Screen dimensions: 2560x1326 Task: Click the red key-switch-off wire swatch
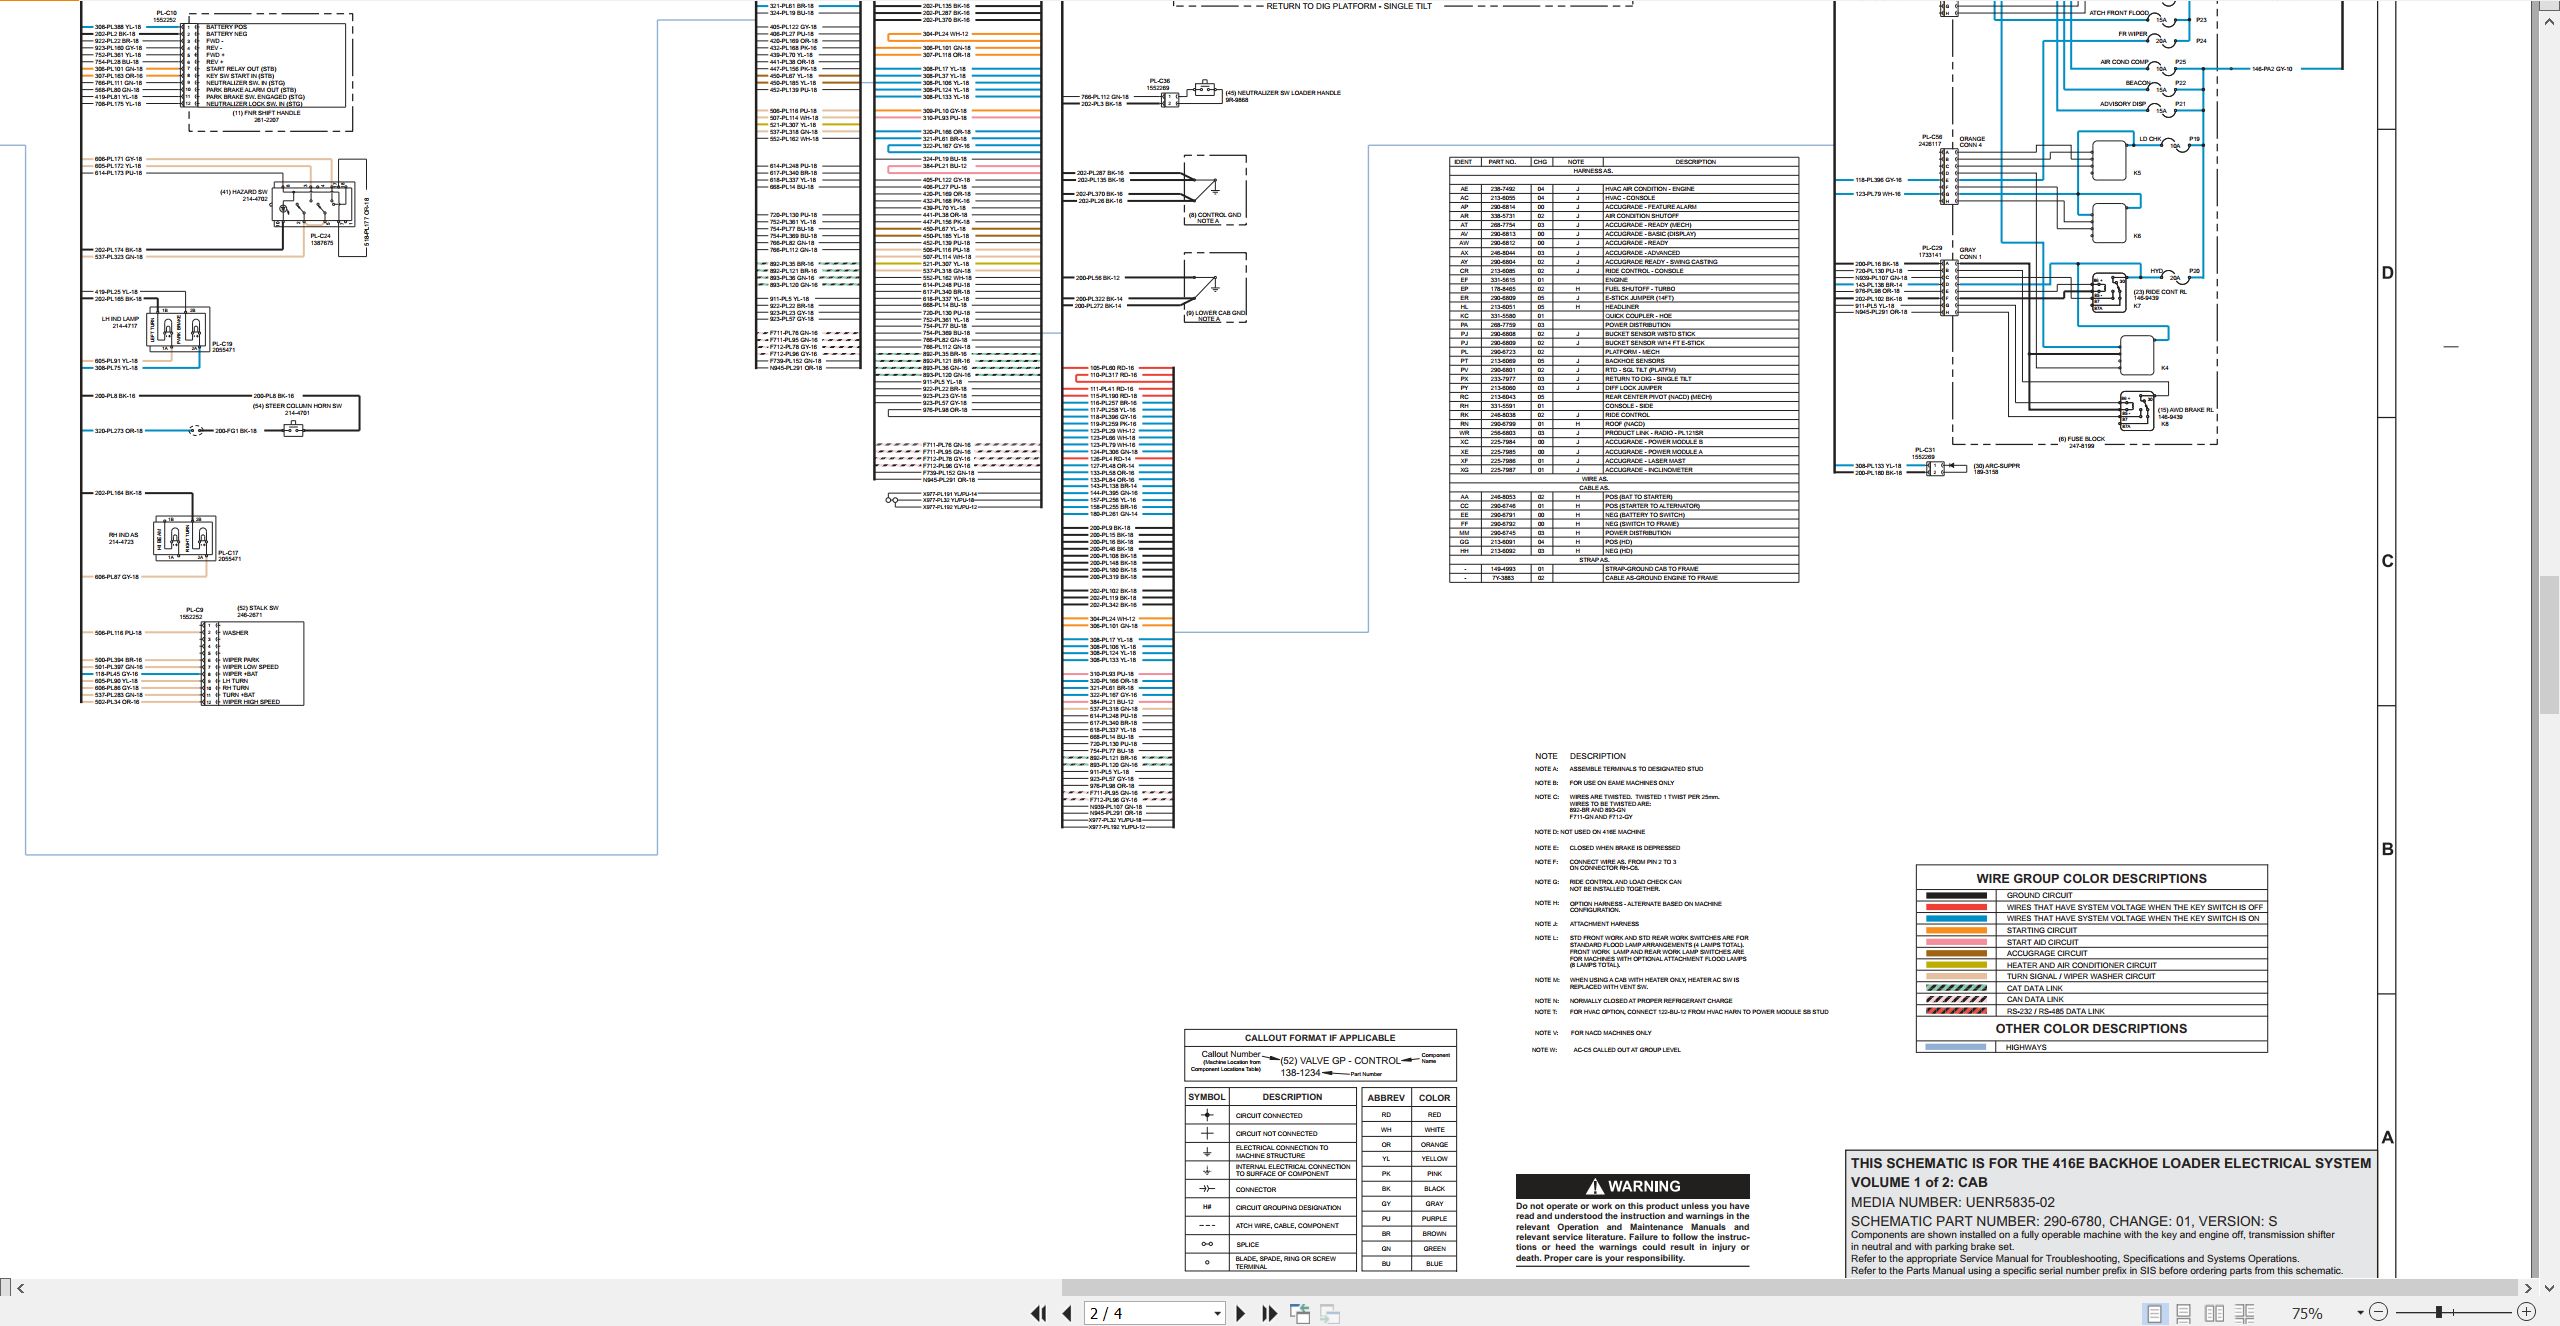point(1955,907)
